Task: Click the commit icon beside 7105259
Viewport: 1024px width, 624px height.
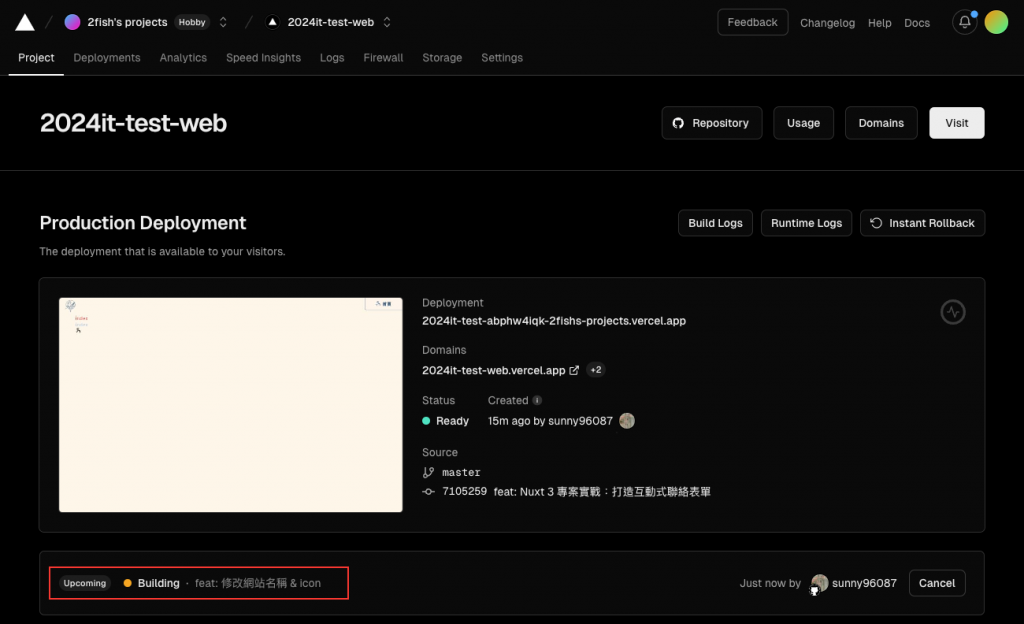Action: pos(428,491)
